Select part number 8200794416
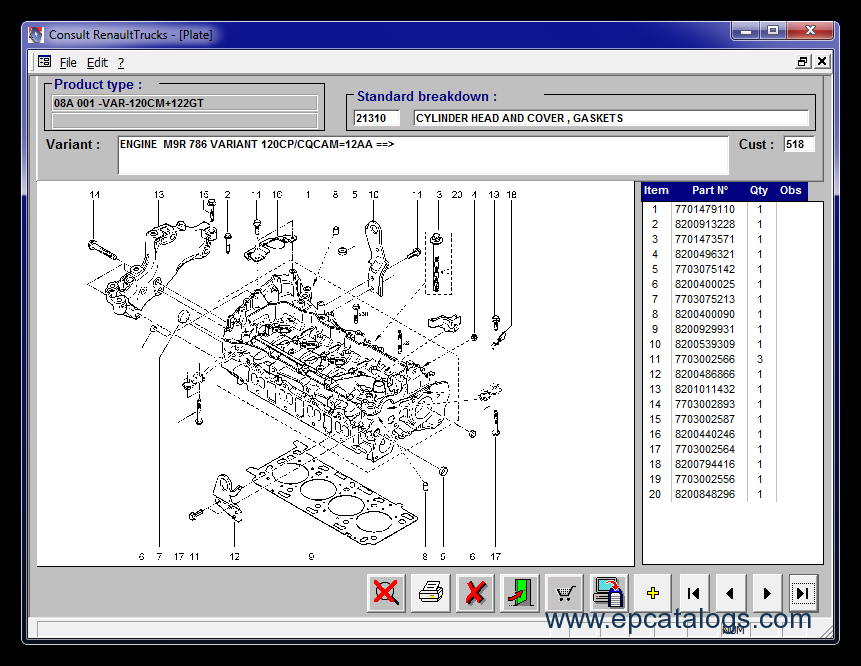 click(x=705, y=464)
